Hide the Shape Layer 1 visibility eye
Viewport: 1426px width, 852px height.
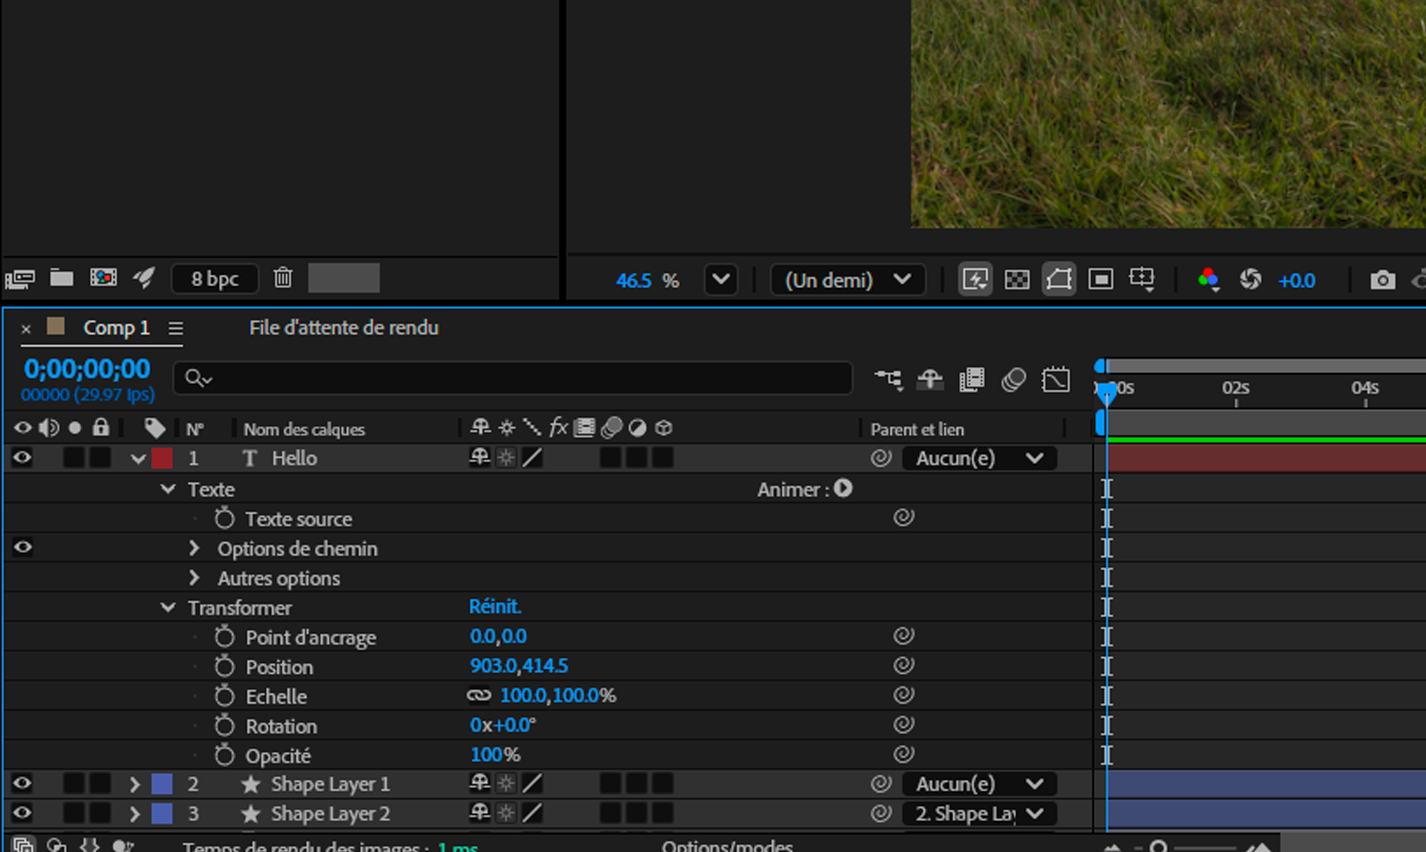22,784
